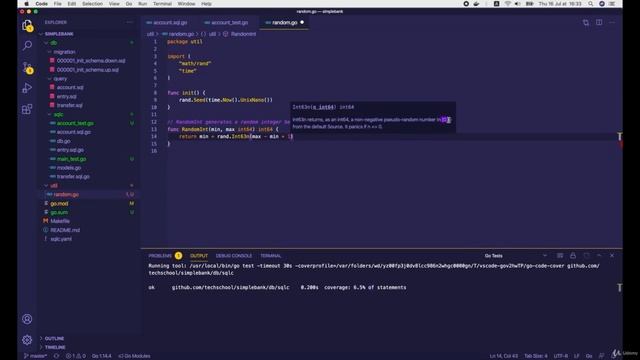Viewport: 640px width, 360px height.
Task: Synchronize changes from status bar
Action: [x=56, y=356]
